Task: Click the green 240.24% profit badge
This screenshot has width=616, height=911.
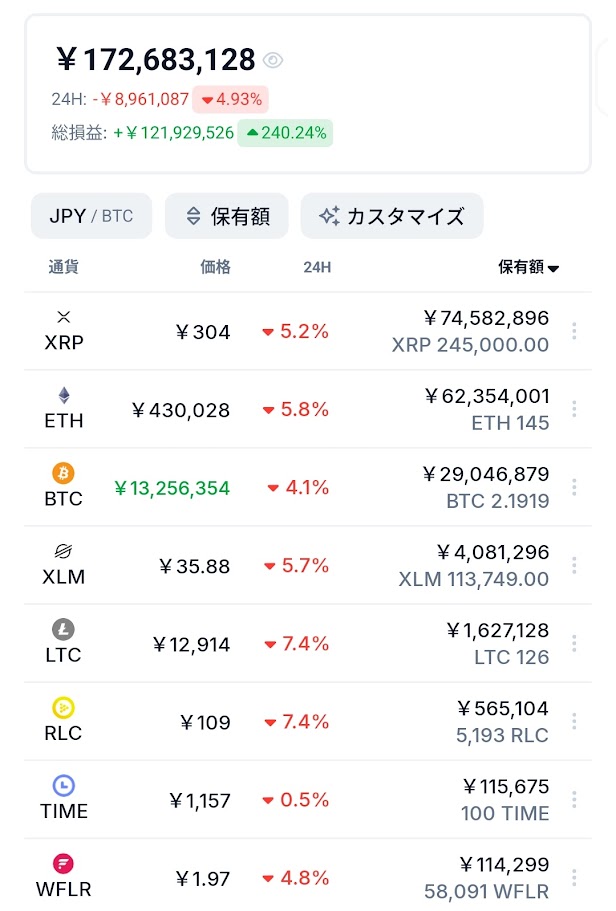Action: (285, 133)
